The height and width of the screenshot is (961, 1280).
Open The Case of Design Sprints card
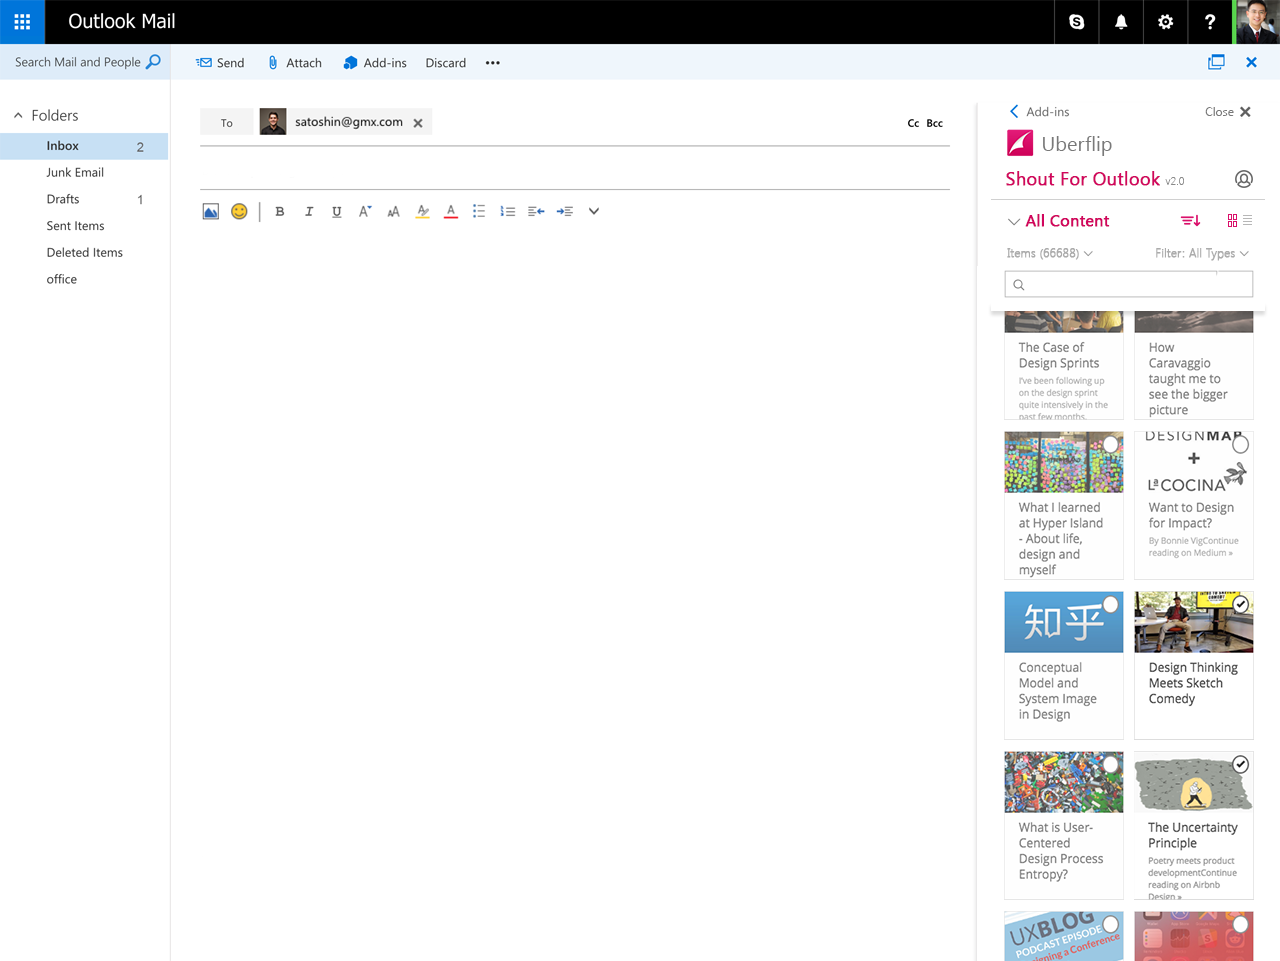[x=1064, y=366]
